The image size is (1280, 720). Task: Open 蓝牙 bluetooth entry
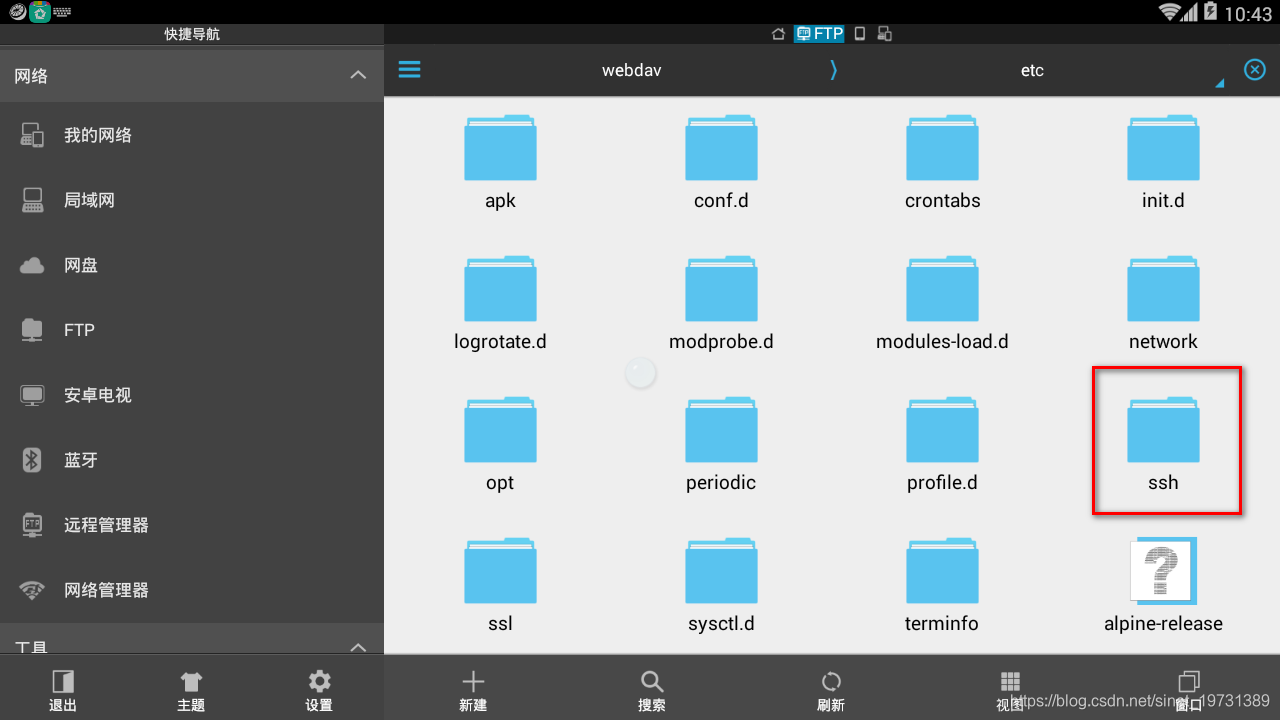pos(192,460)
